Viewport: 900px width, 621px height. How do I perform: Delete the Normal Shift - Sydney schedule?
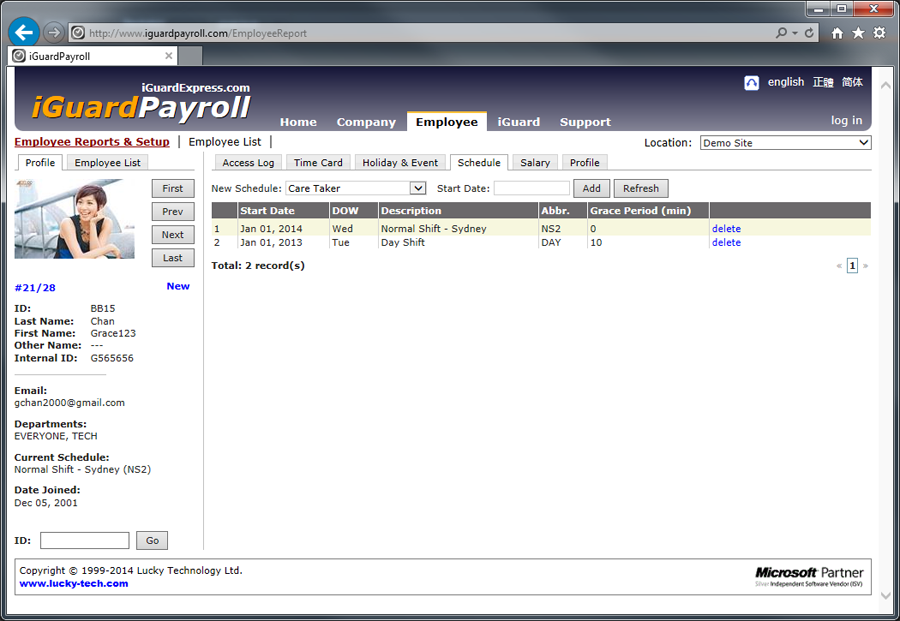point(726,228)
